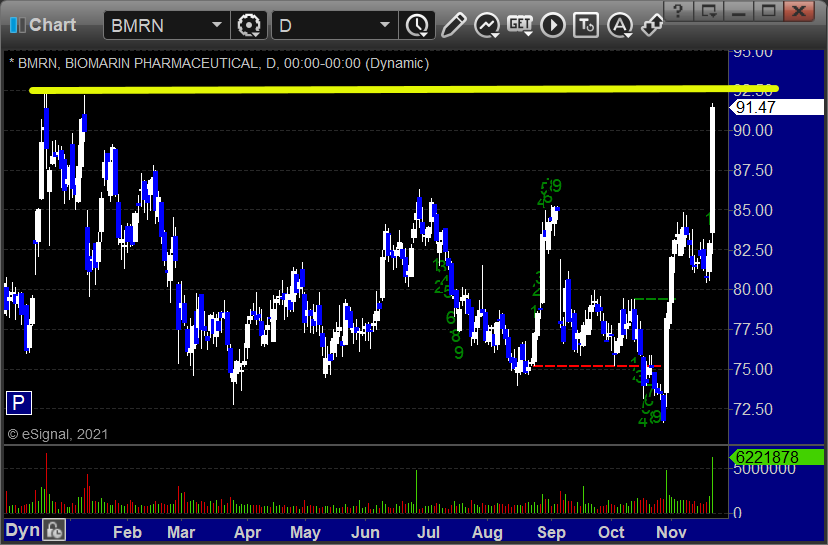
Task: Click the Jul label on time axis
Action: pos(428,532)
